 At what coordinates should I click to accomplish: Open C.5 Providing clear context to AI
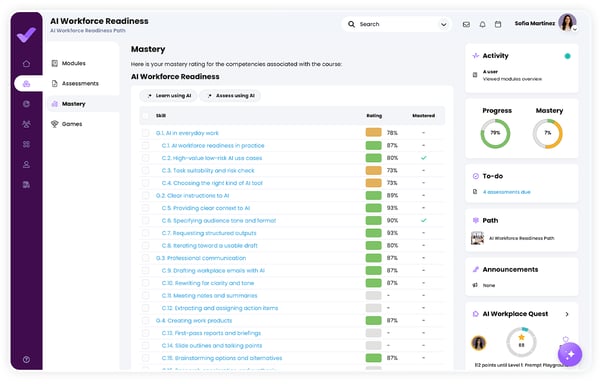(x=206, y=208)
